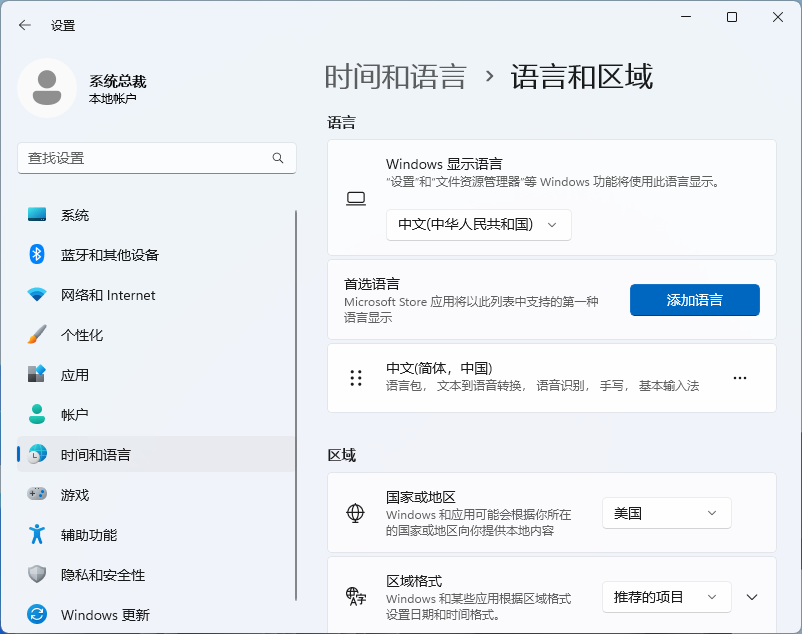Open the 国家或地区 dropdown showing 美国
This screenshot has height=634, width=802.
(x=666, y=513)
